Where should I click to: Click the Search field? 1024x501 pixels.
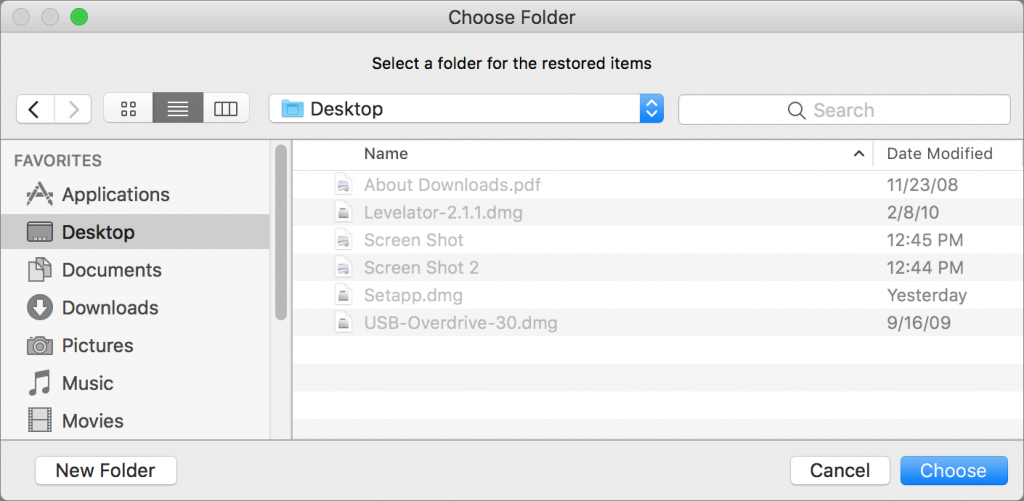click(844, 110)
